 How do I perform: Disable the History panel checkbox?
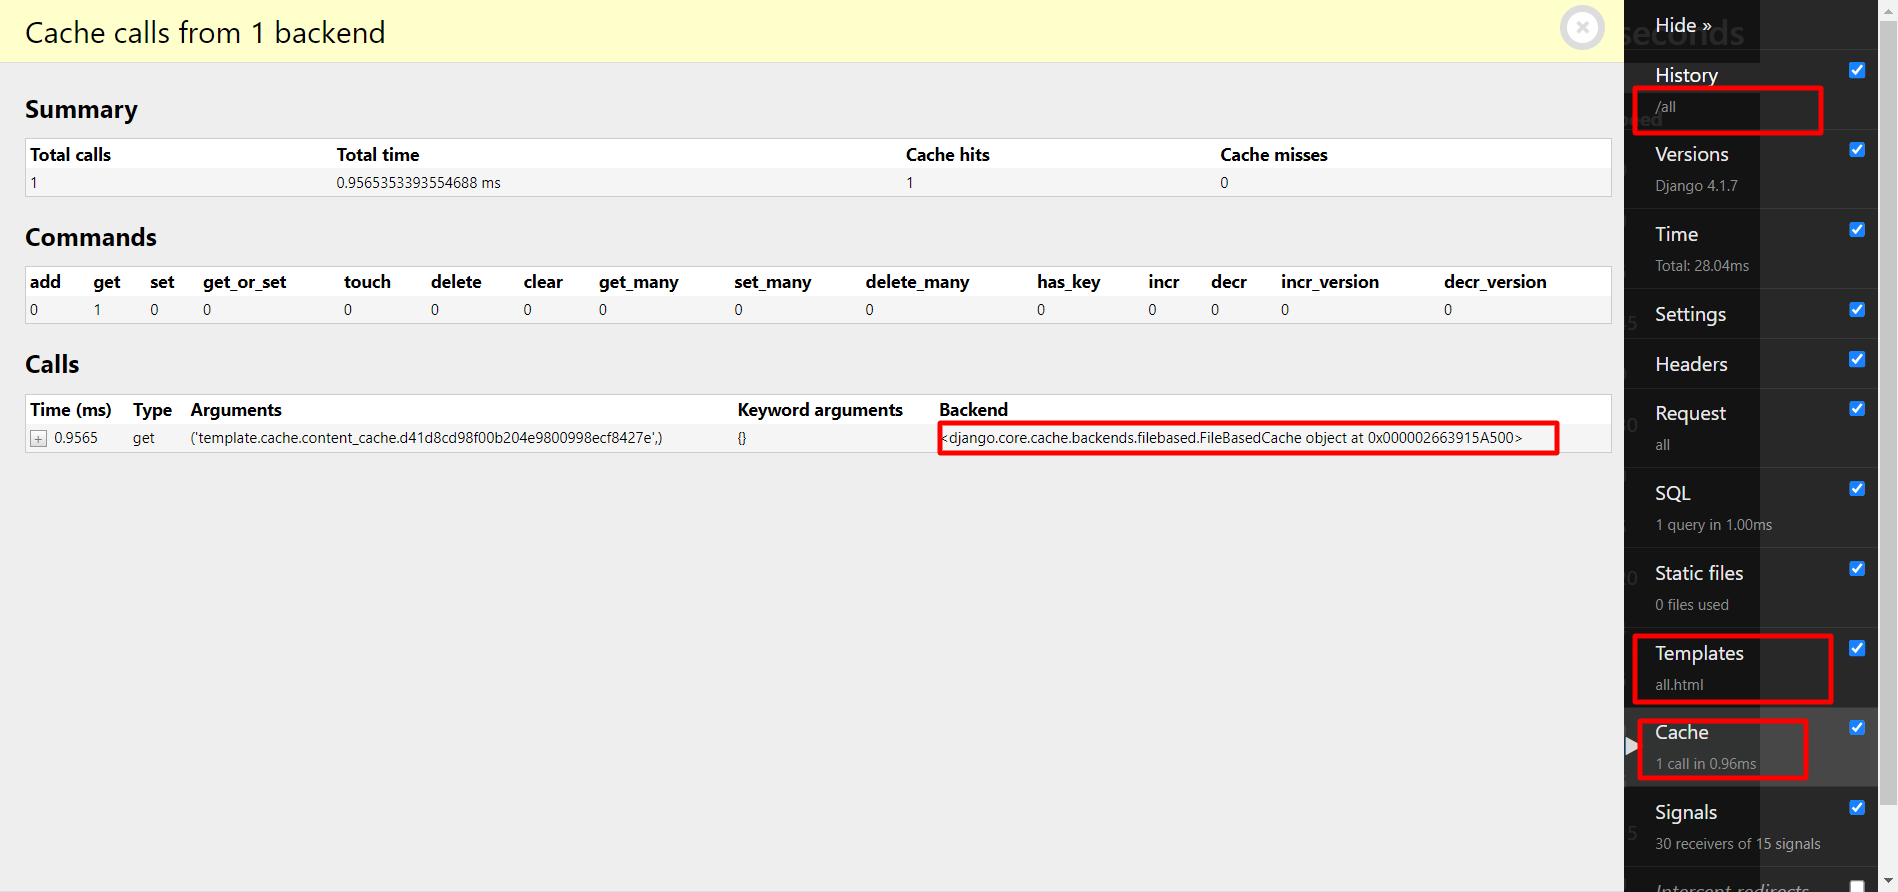pyautogui.click(x=1857, y=70)
